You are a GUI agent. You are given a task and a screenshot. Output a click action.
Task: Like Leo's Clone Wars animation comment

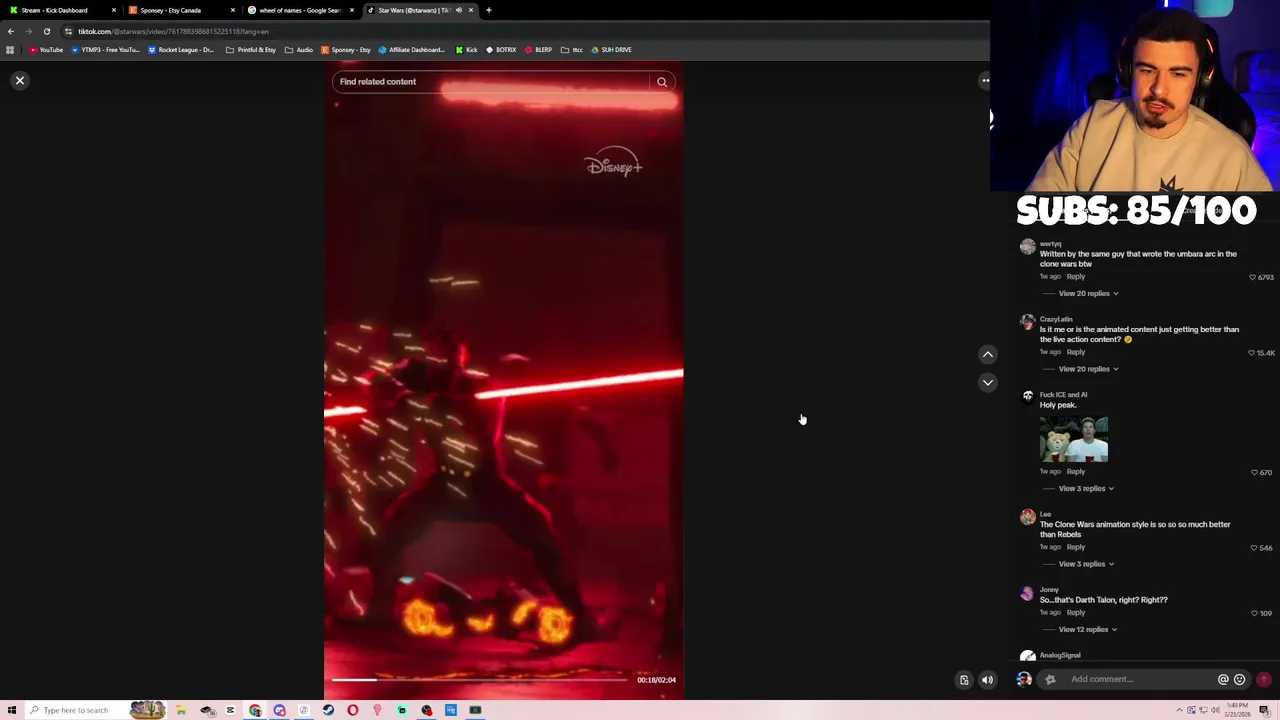1252,548
